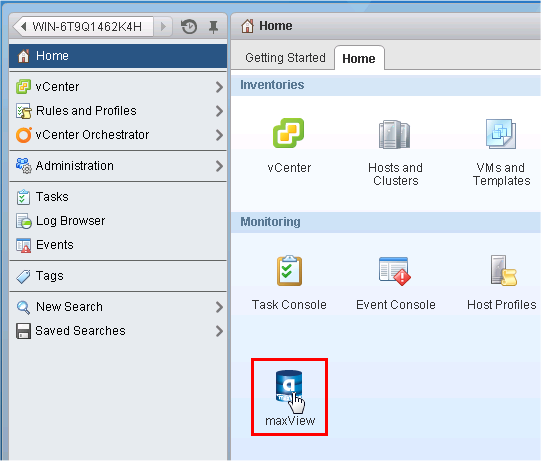Click the VMs and Templates text label
The image size is (541, 461).
(501, 174)
